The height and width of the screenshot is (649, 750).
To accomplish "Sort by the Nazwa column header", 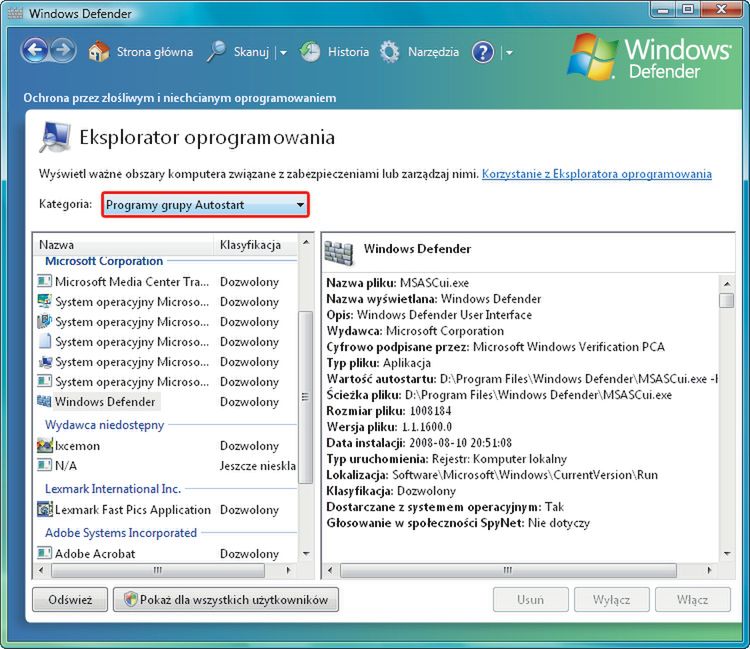I will (x=123, y=244).
